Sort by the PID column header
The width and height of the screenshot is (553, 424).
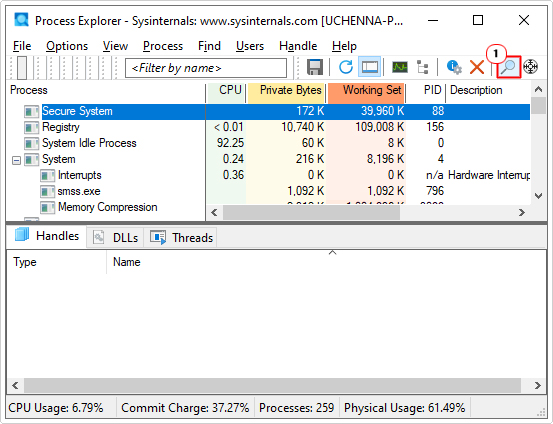[x=426, y=90]
